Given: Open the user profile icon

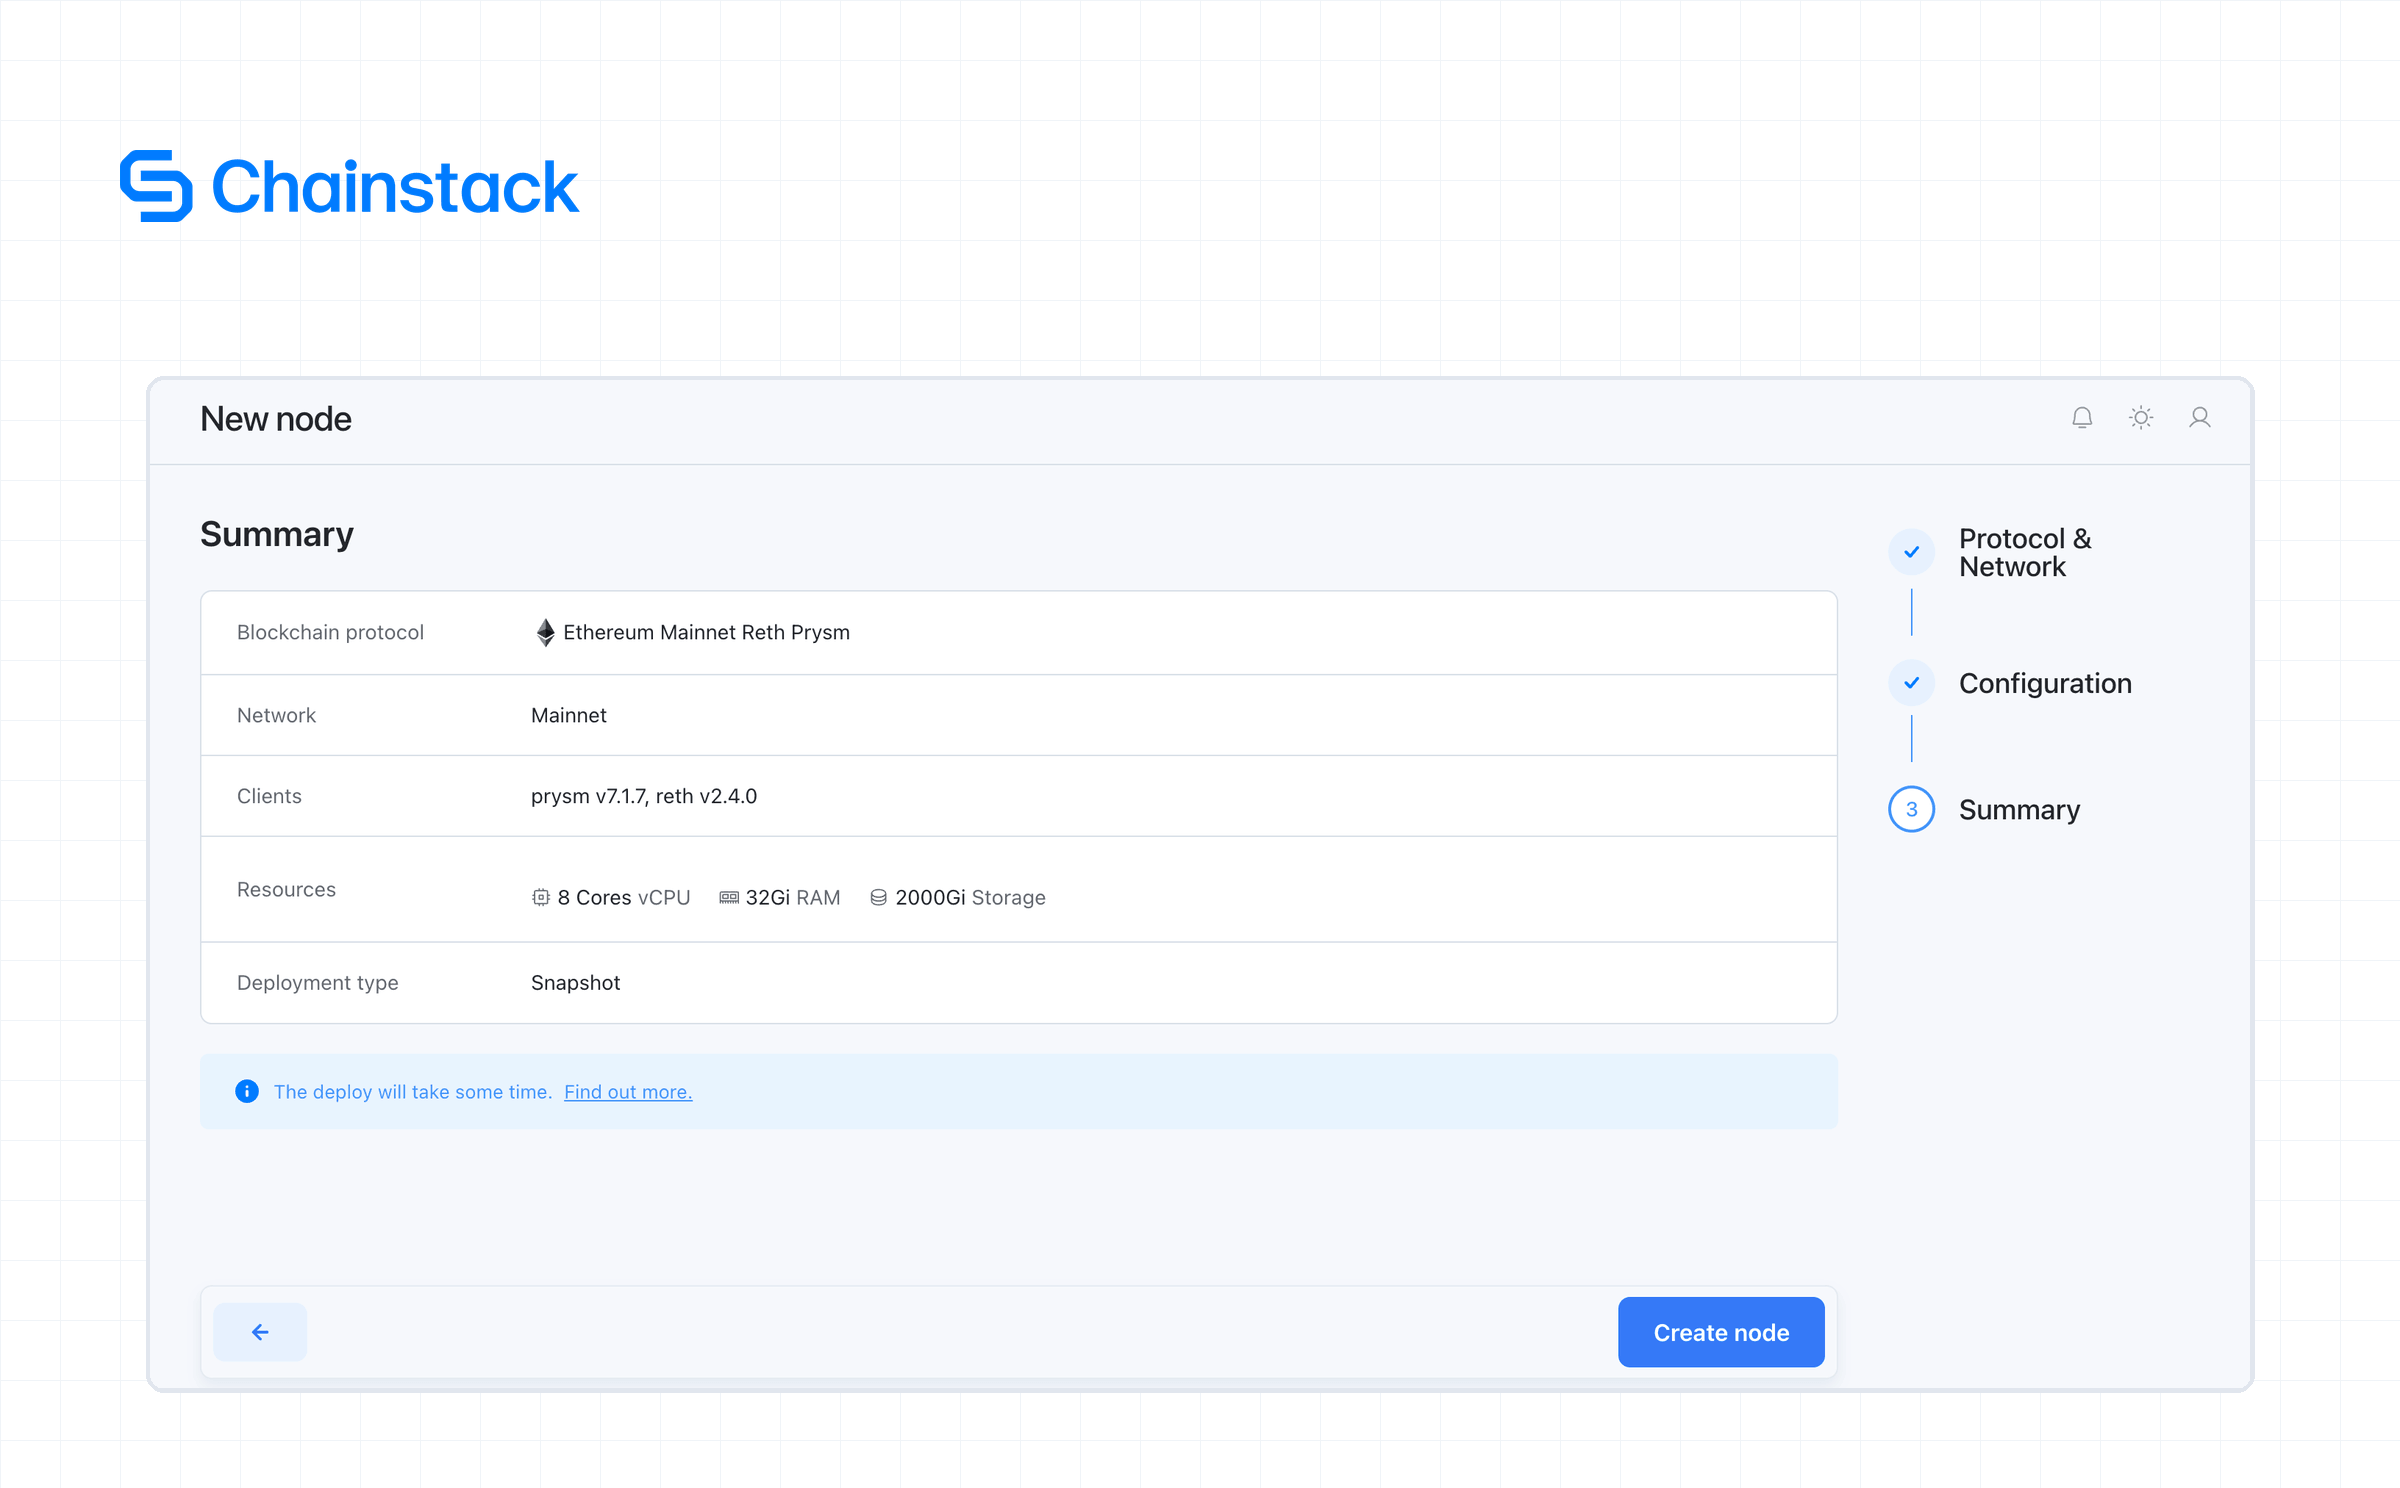Looking at the screenshot, I should pyautogui.click(x=2200, y=418).
